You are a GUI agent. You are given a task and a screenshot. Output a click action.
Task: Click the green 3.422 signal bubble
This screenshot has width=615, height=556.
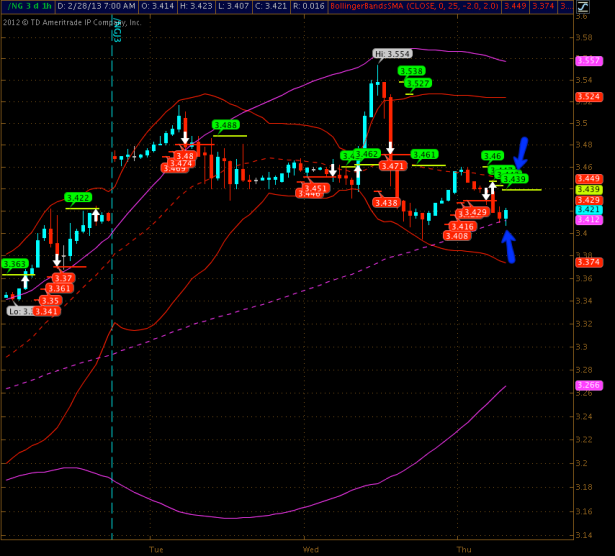coord(78,197)
